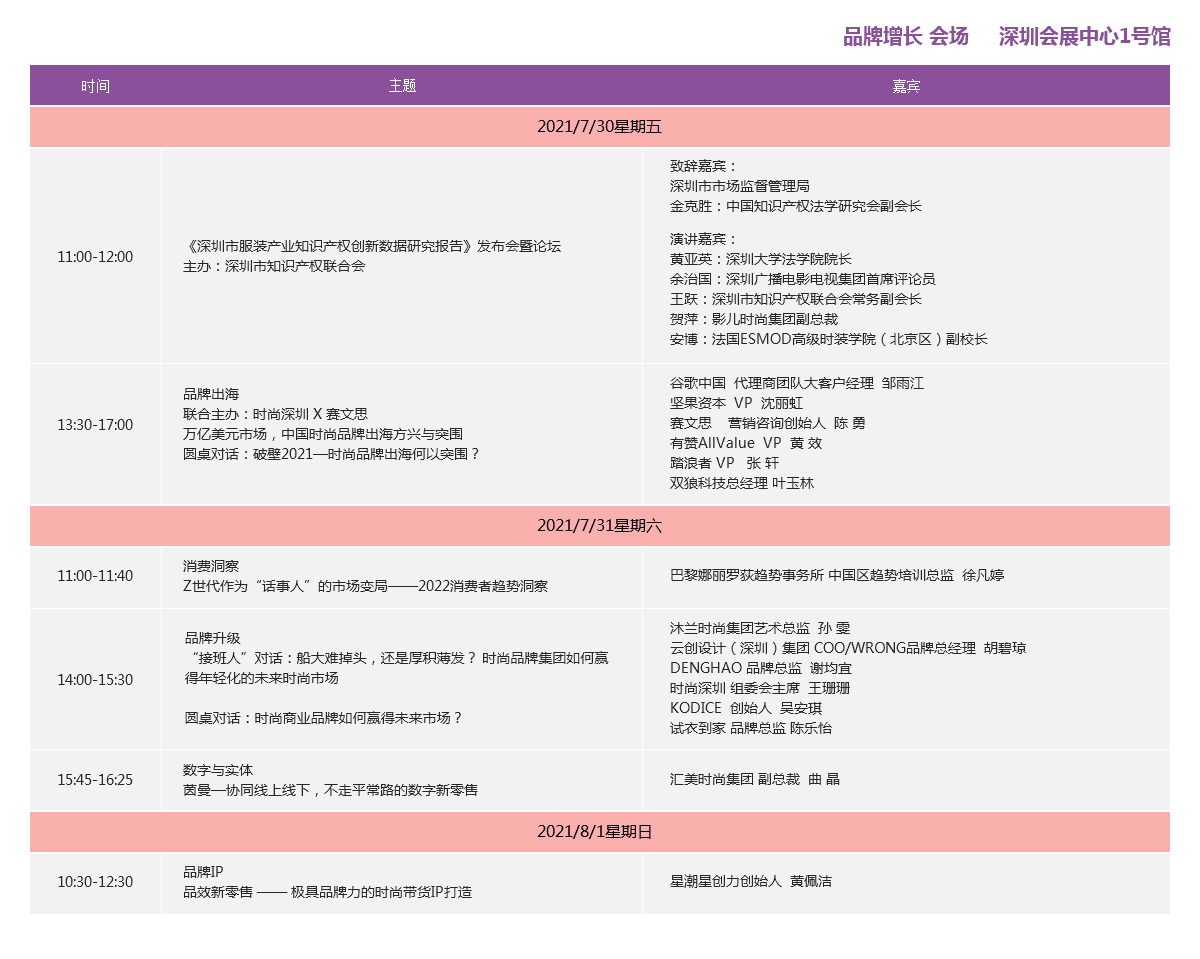Screen dimensions: 1200x959
Task: Select the 15:45-16:25 time cell
Action: click(x=95, y=780)
